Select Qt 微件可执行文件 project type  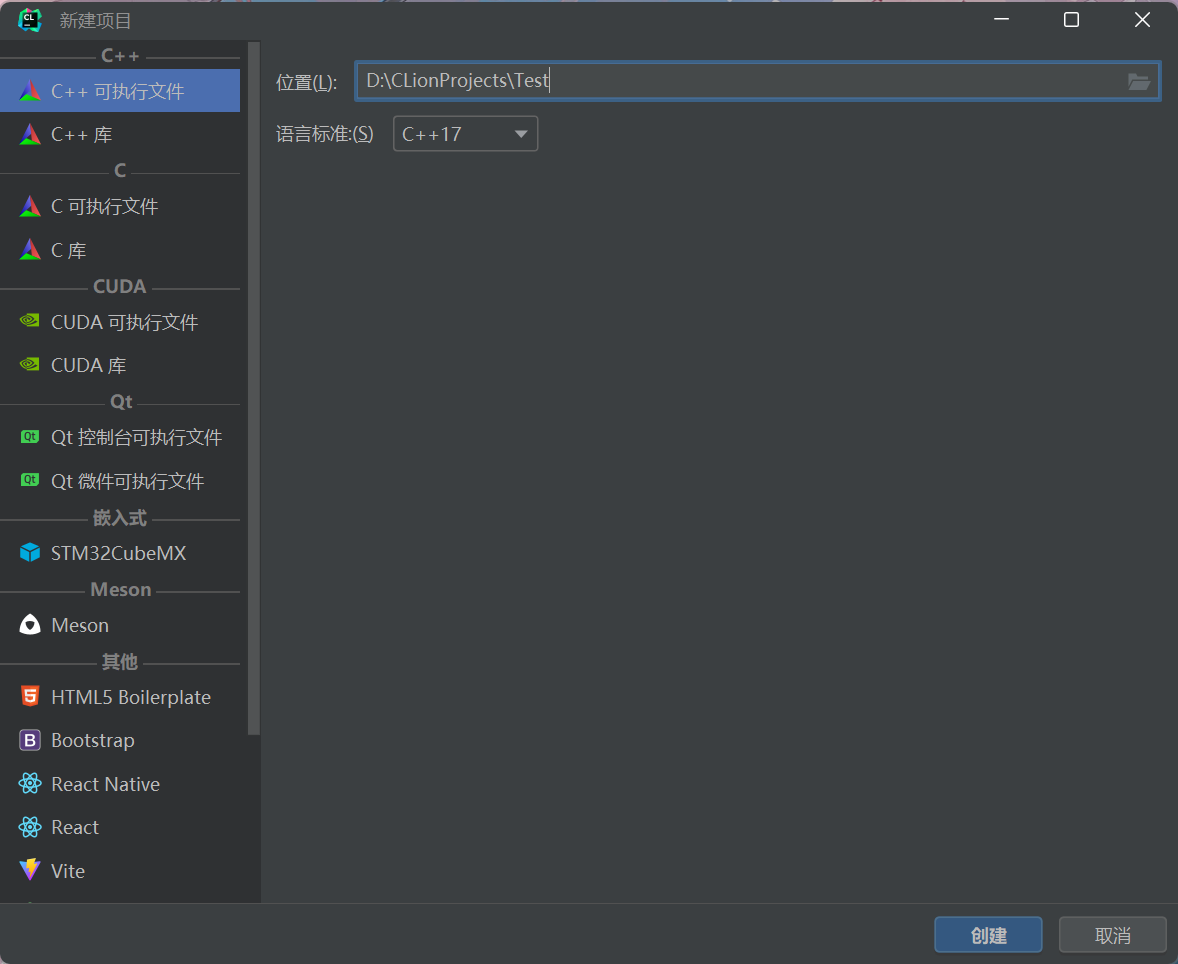tap(127, 482)
